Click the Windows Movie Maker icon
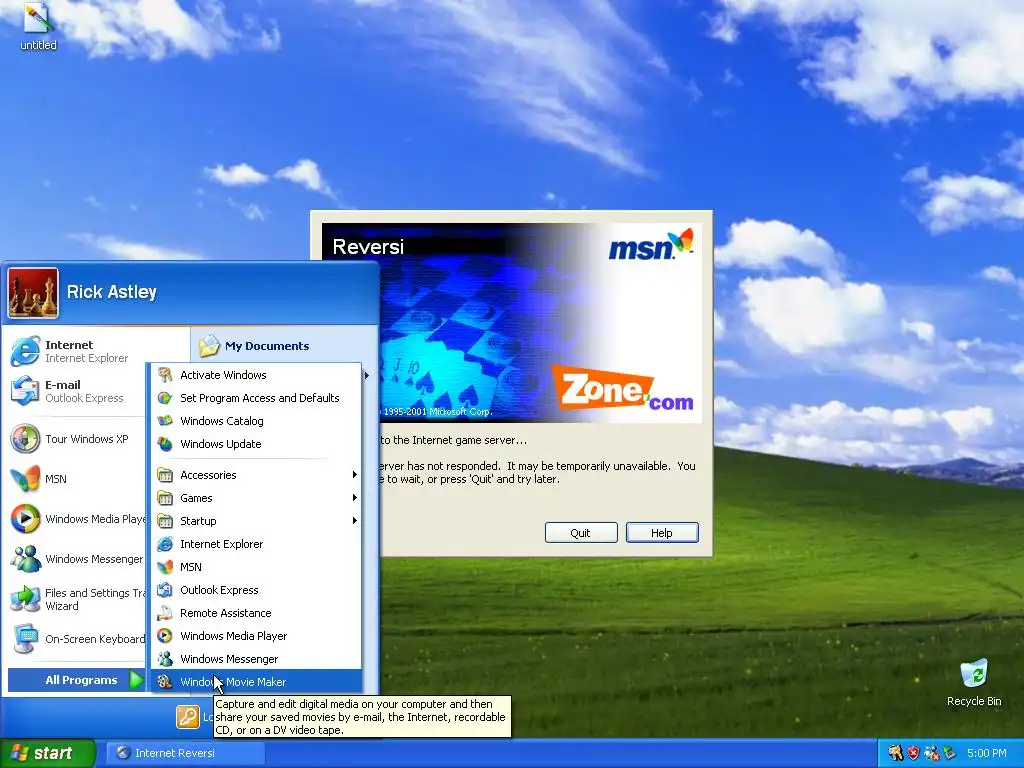Screen dimensions: 1024x768 165,681
